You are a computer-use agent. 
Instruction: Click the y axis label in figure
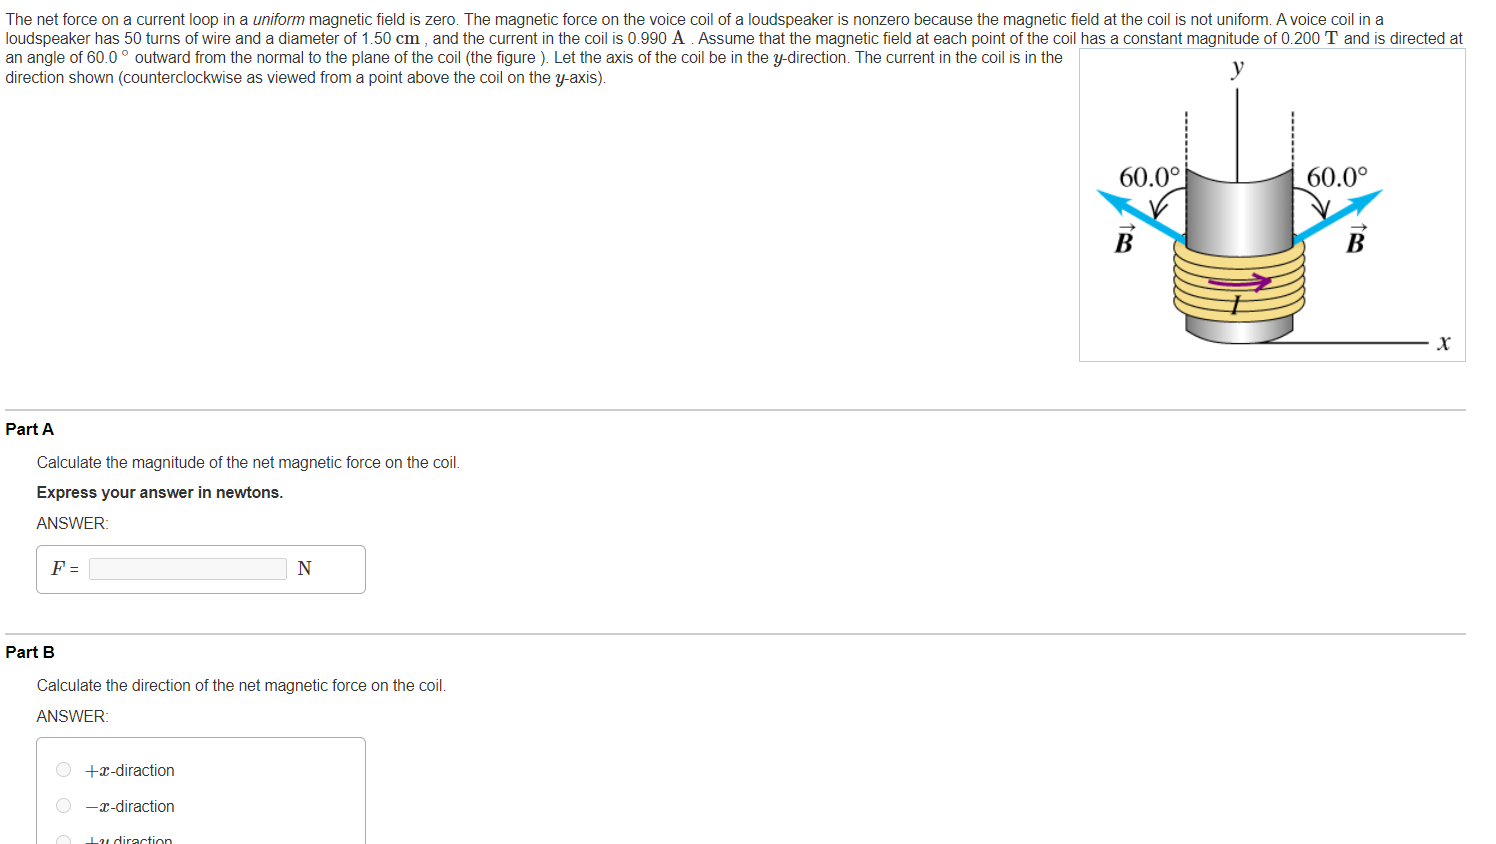pyautogui.click(x=1238, y=68)
